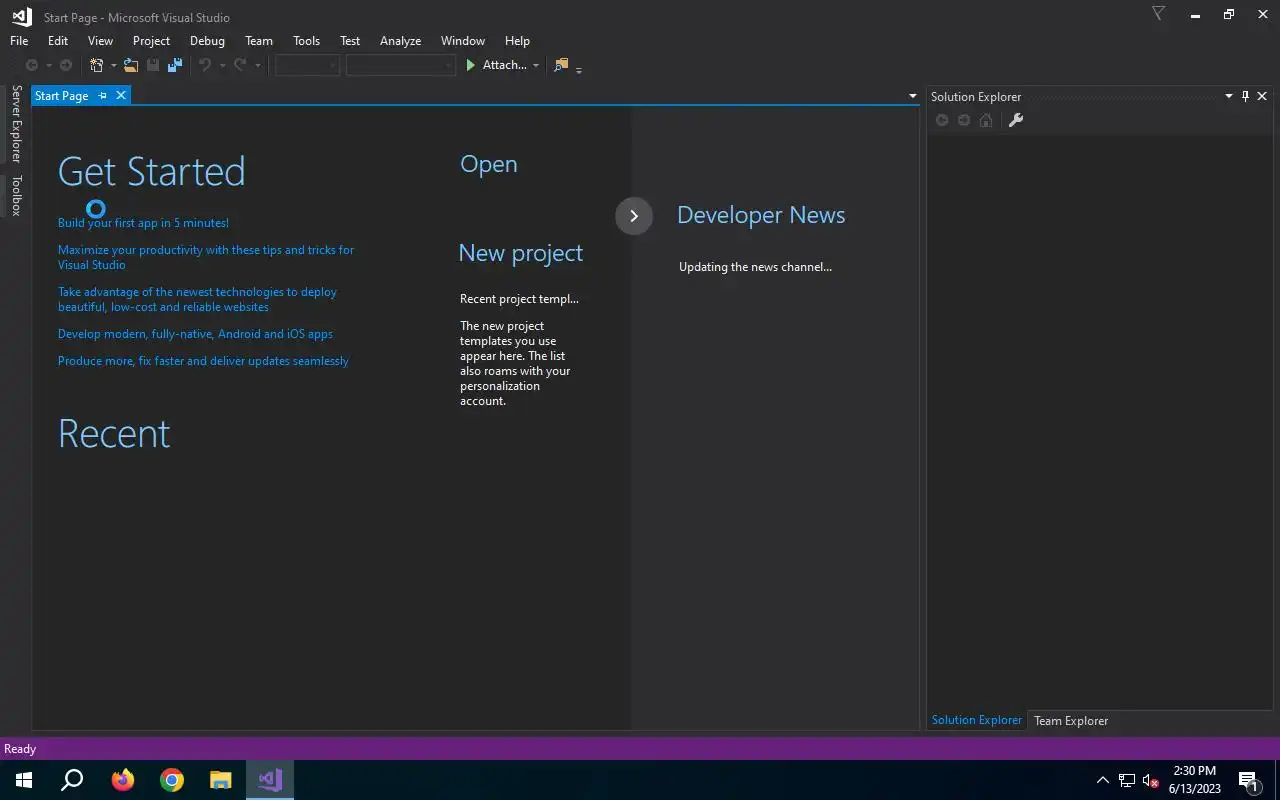Viewport: 1280px width, 800px height.
Task: Open the Test menu
Action: [x=350, y=41]
